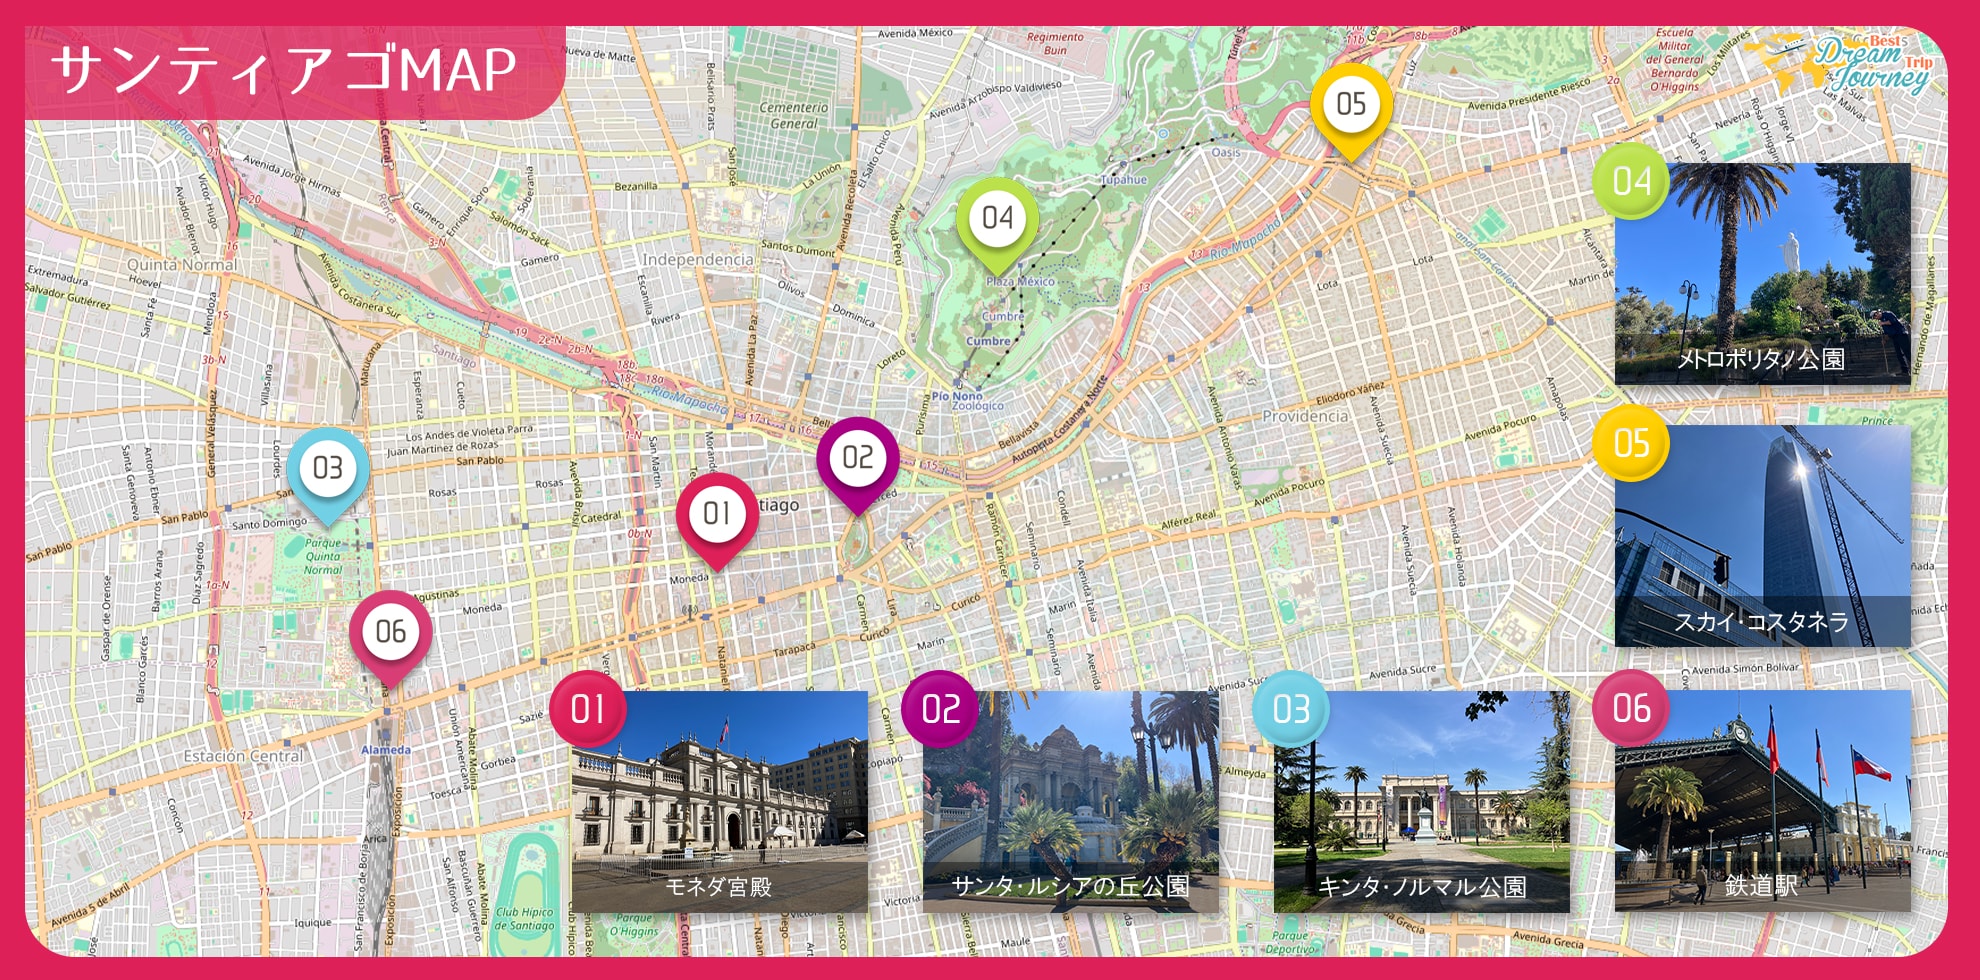Select the yellow map pin 05
Viewport: 1980px width, 980px height.
pos(1350,105)
